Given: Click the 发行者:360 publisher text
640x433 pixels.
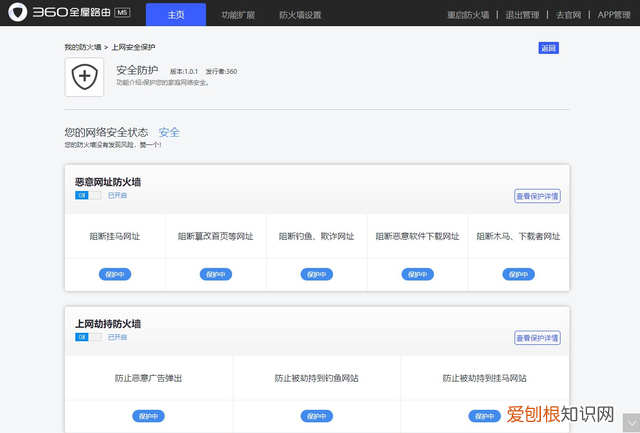Looking at the screenshot, I should (x=221, y=71).
